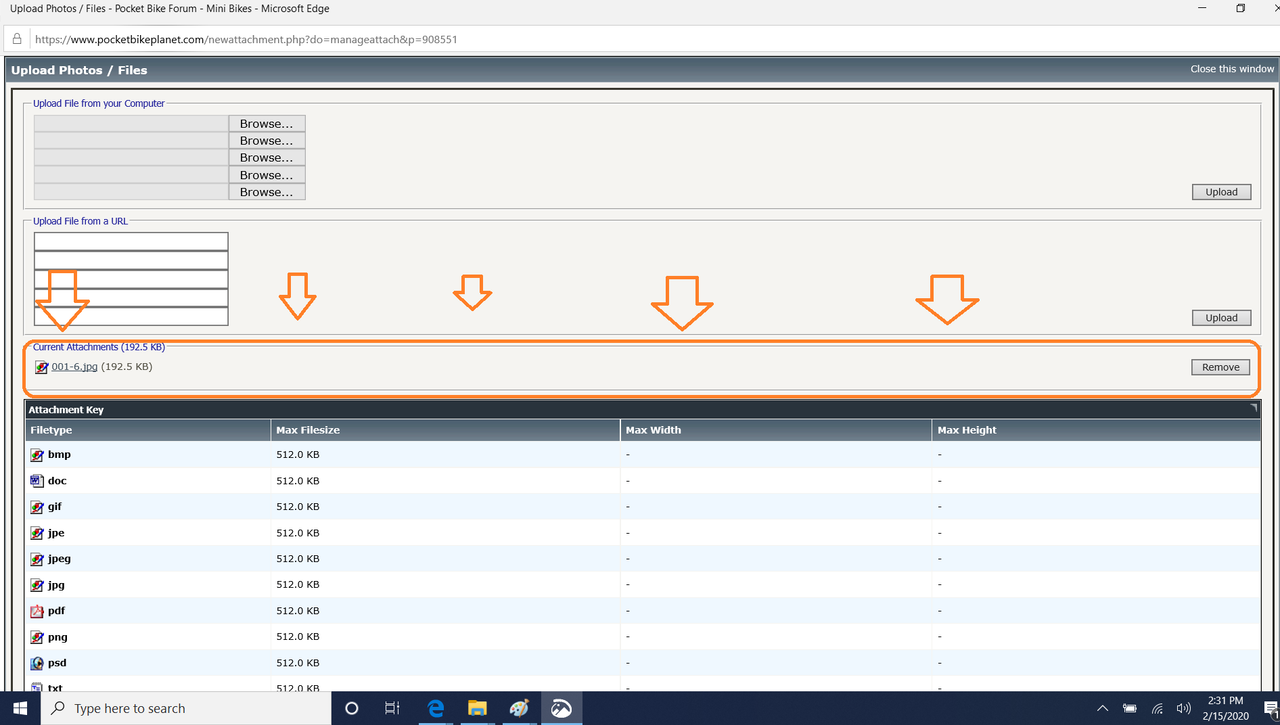The height and width of the screenshot is (725, 1280).
Task: Click the browser address bar URL
Action: [x=246, y=40]
